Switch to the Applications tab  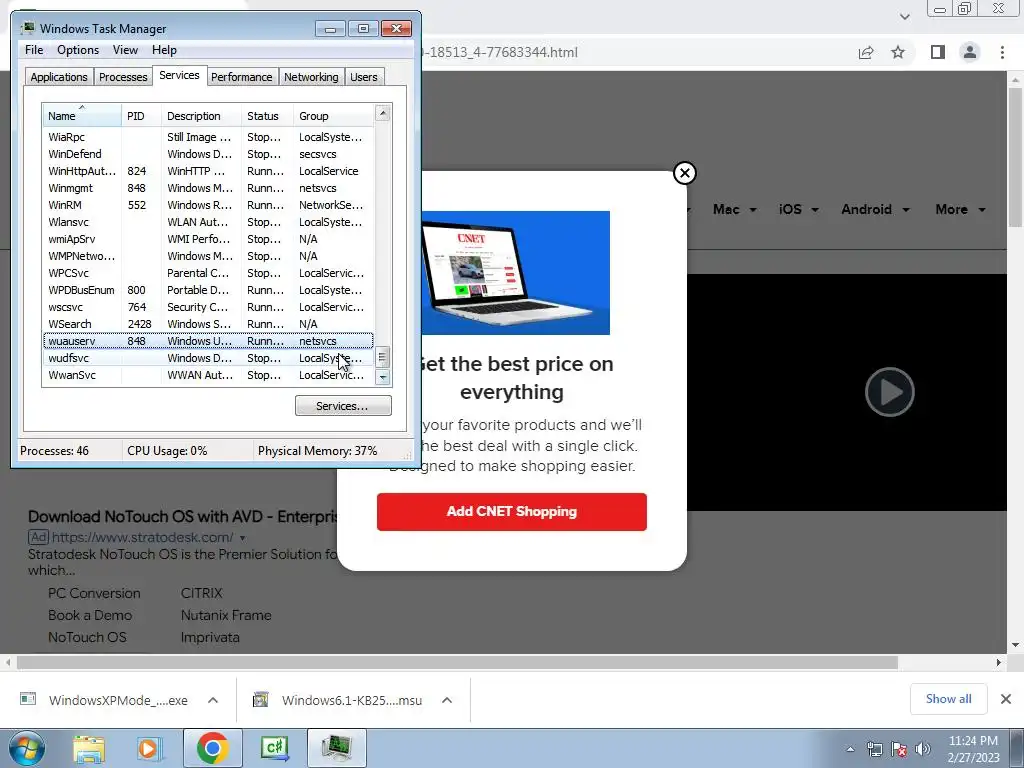(x=59, y=77)
